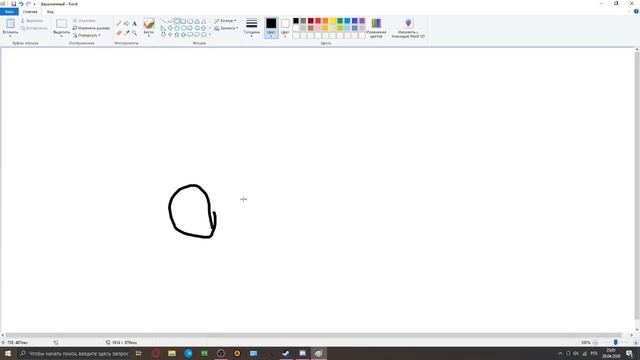Choose the rounded rectangle shape
The image size is (640, 360).
pos(190,21)
